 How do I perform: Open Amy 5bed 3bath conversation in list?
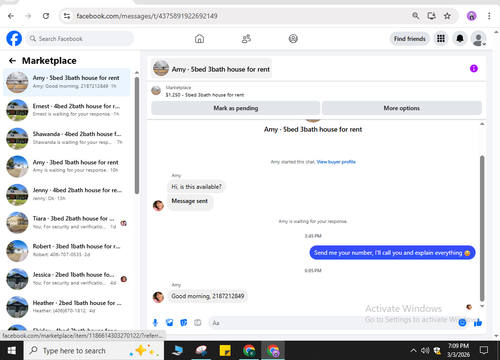(x=67, y=82)
